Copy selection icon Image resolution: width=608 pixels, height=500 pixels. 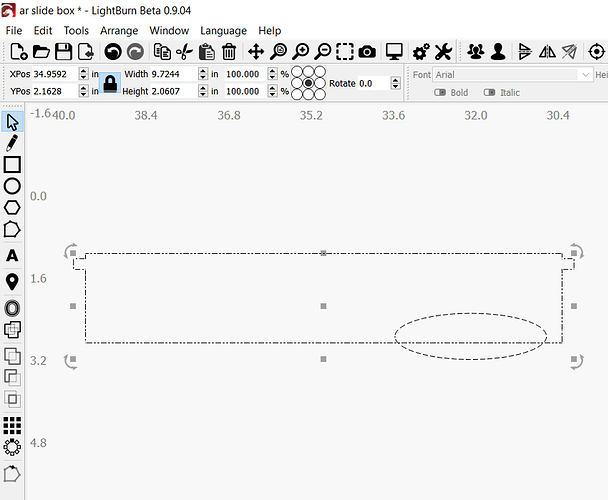click(162, 52)
